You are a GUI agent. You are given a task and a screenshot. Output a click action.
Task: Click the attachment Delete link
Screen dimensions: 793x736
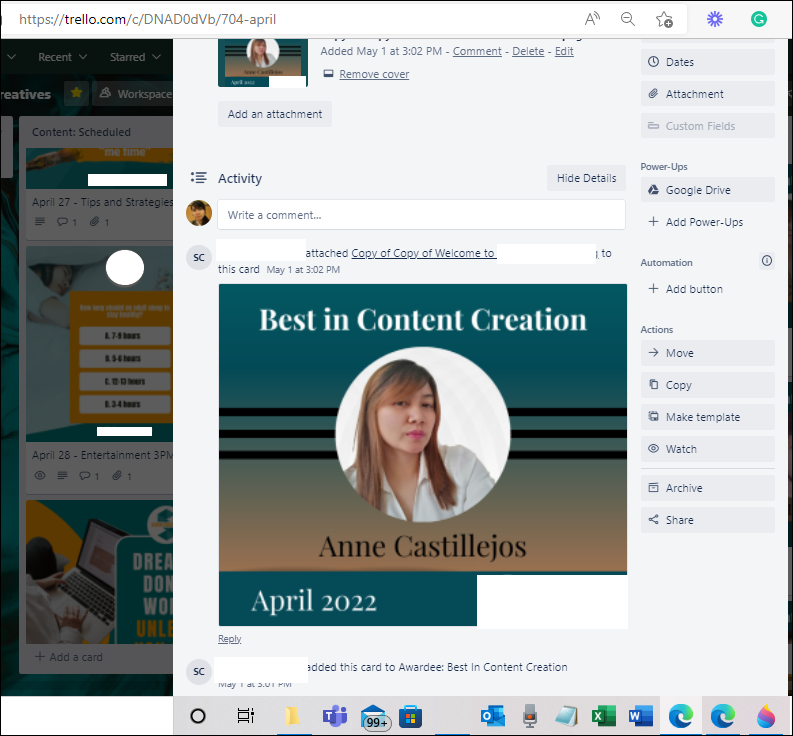528,51
